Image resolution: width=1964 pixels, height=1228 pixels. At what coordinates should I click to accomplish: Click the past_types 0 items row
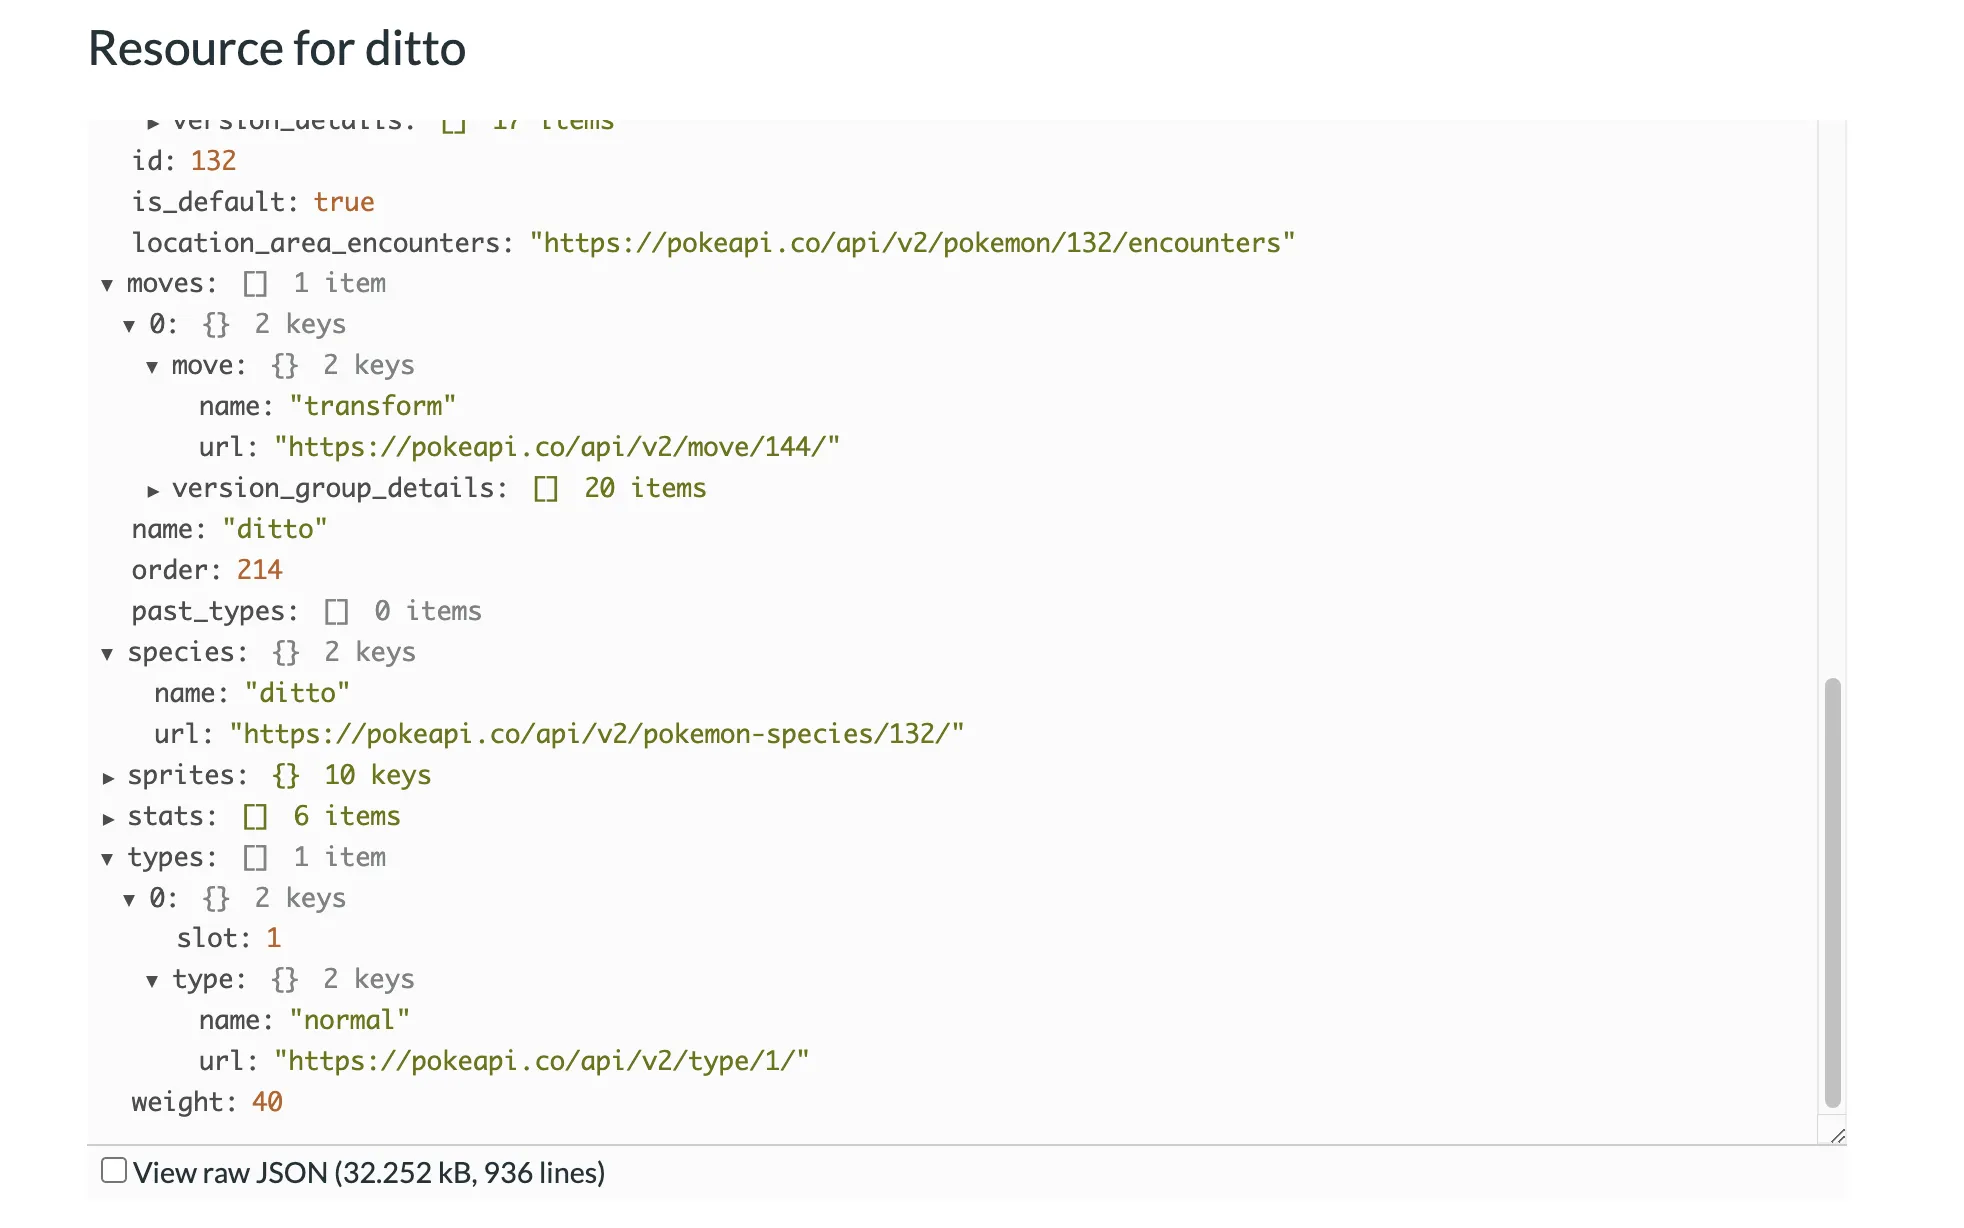coord(306,611)
